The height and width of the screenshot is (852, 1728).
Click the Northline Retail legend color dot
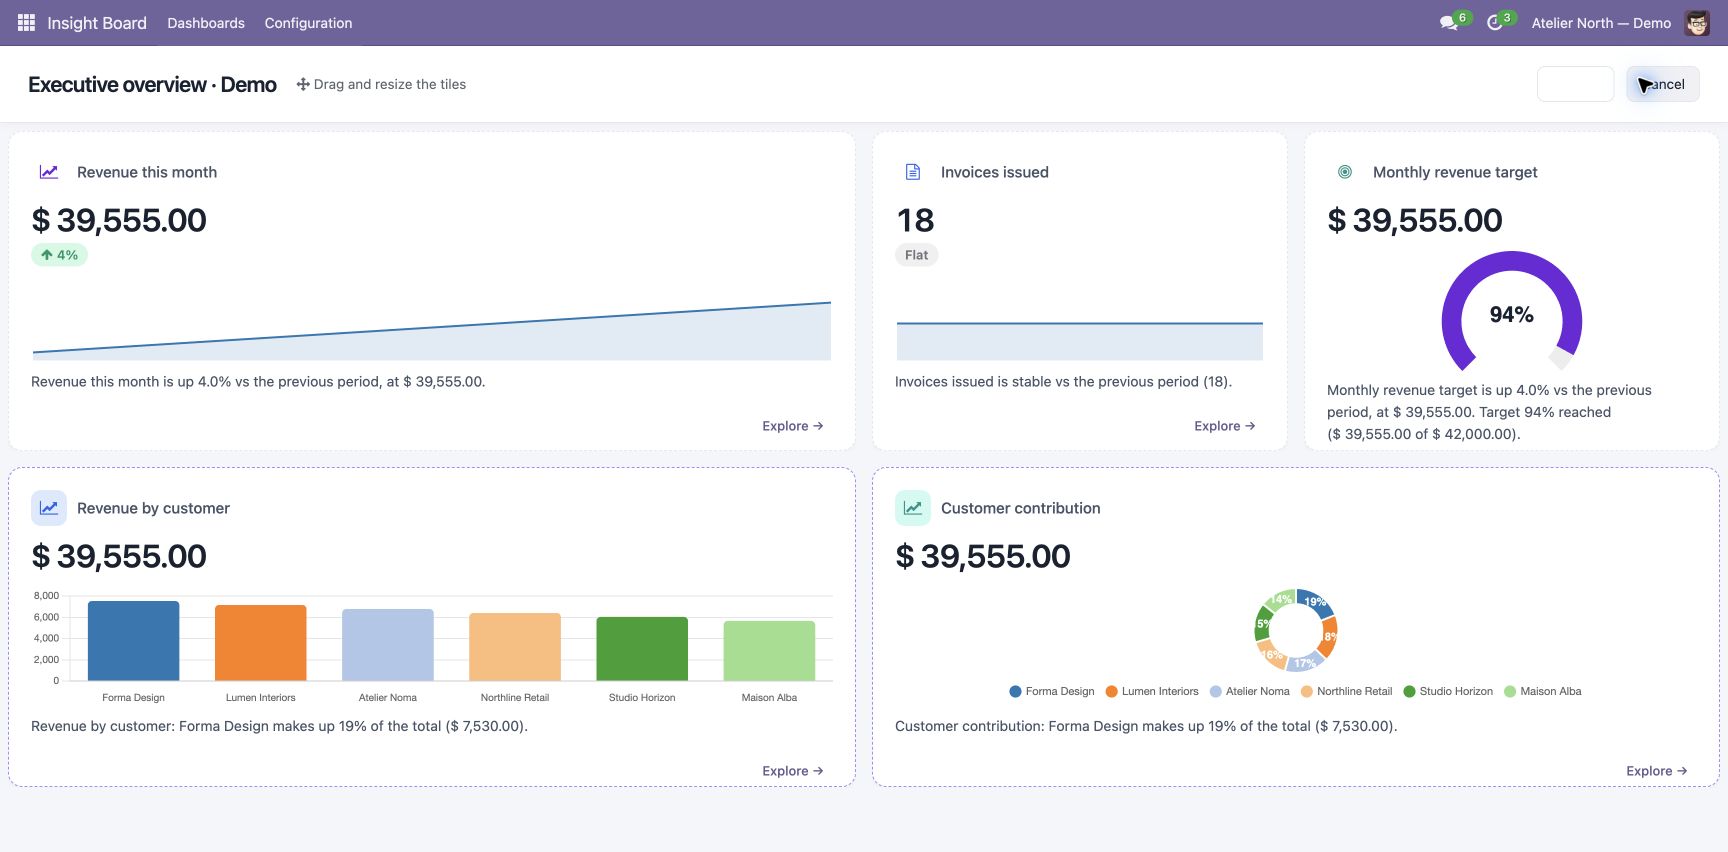tap(1307, 691)
